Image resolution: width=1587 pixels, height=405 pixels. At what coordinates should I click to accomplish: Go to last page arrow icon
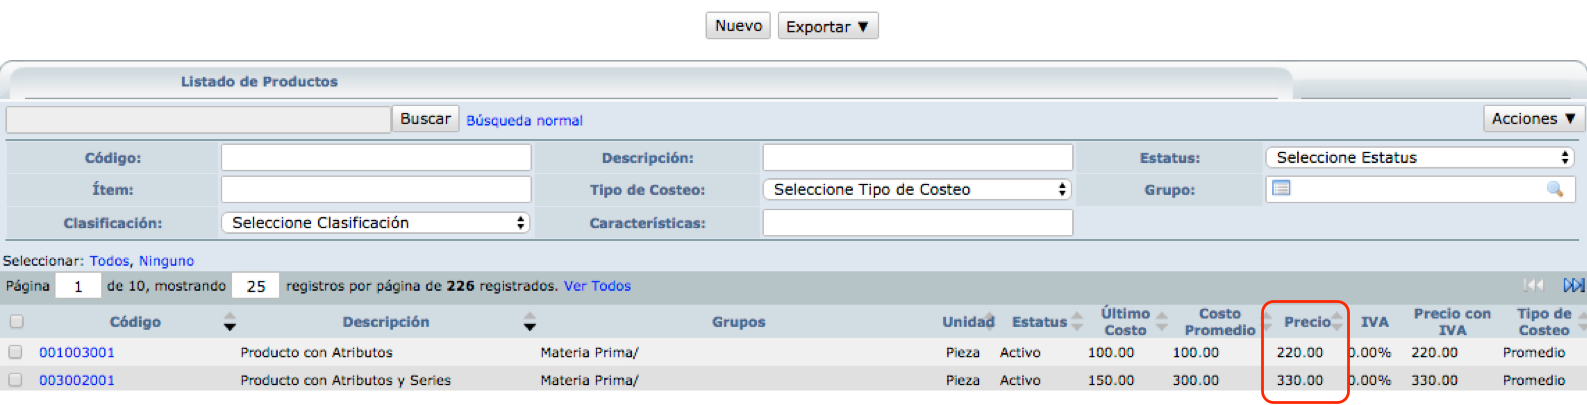click(x=1573, y=286)
